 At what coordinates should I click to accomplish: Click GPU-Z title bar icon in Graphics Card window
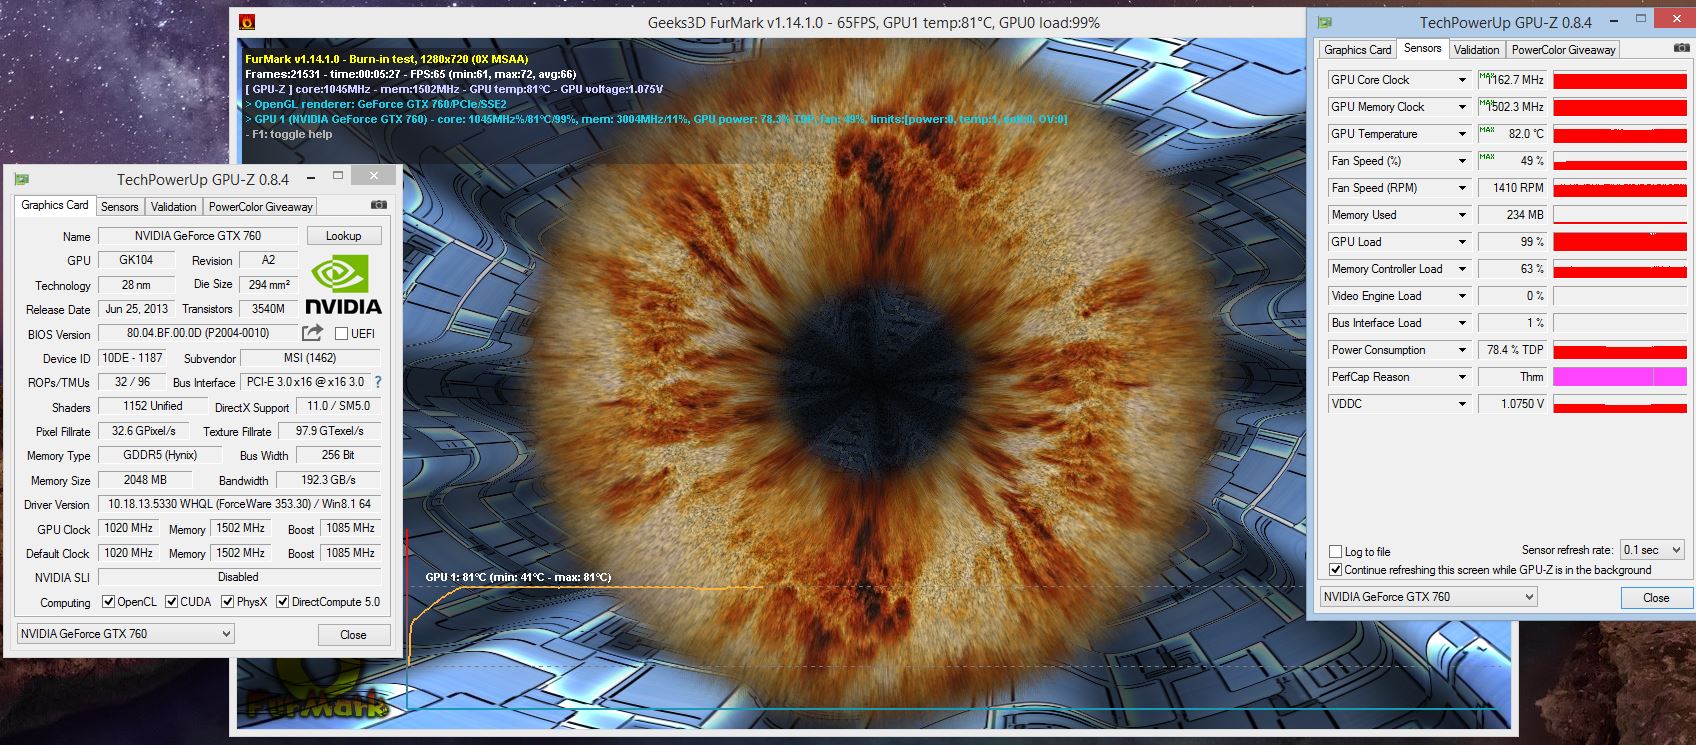tap(22, 179)
